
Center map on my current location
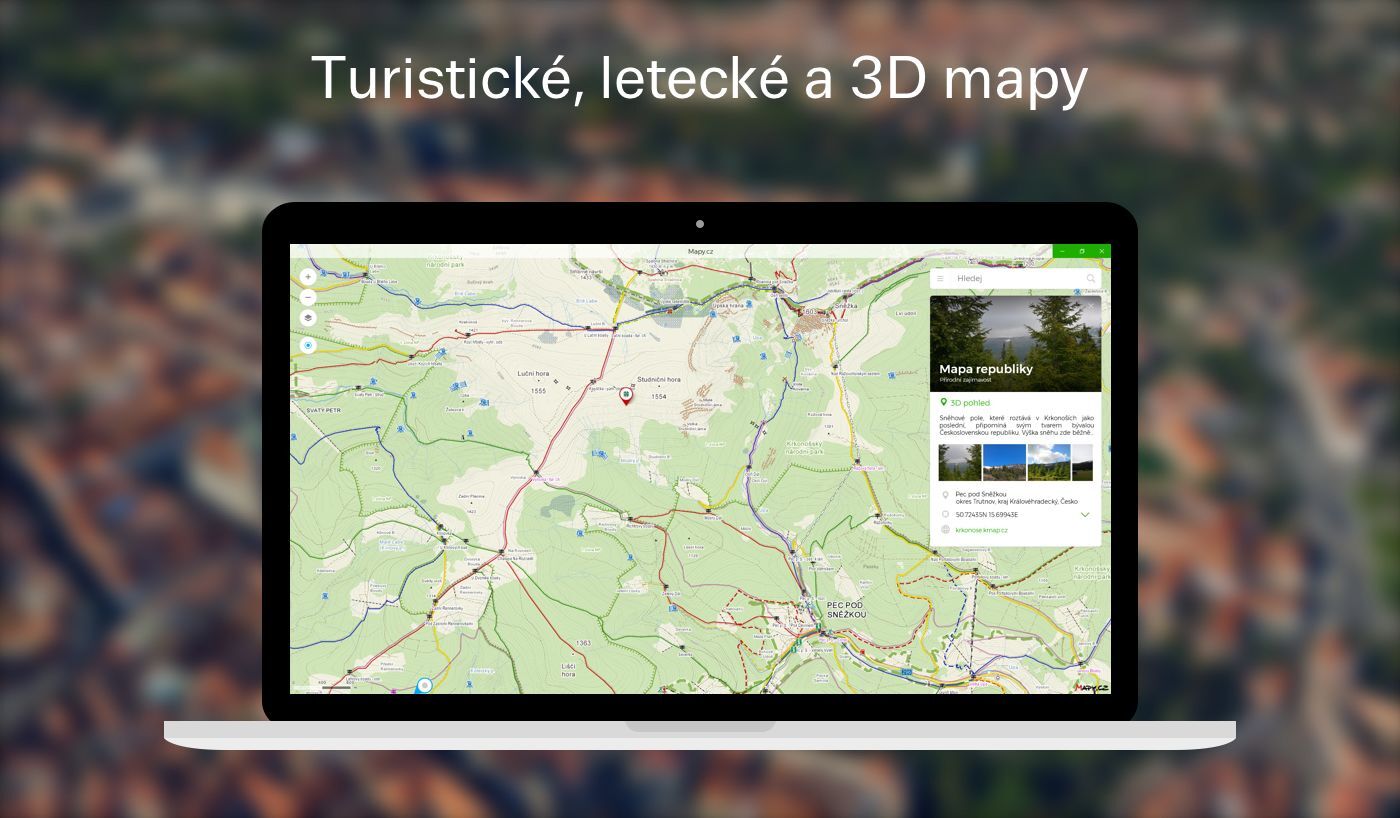[x=308, y=345]
